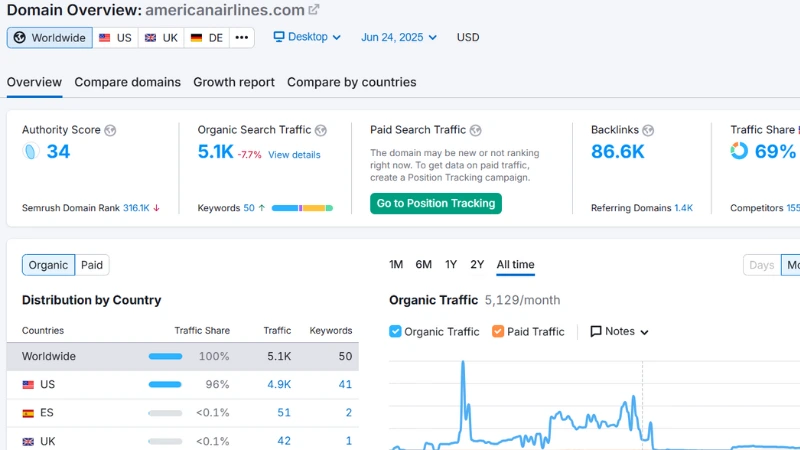800x450 pixels.
Task: Click View details link
Action: 294,155
